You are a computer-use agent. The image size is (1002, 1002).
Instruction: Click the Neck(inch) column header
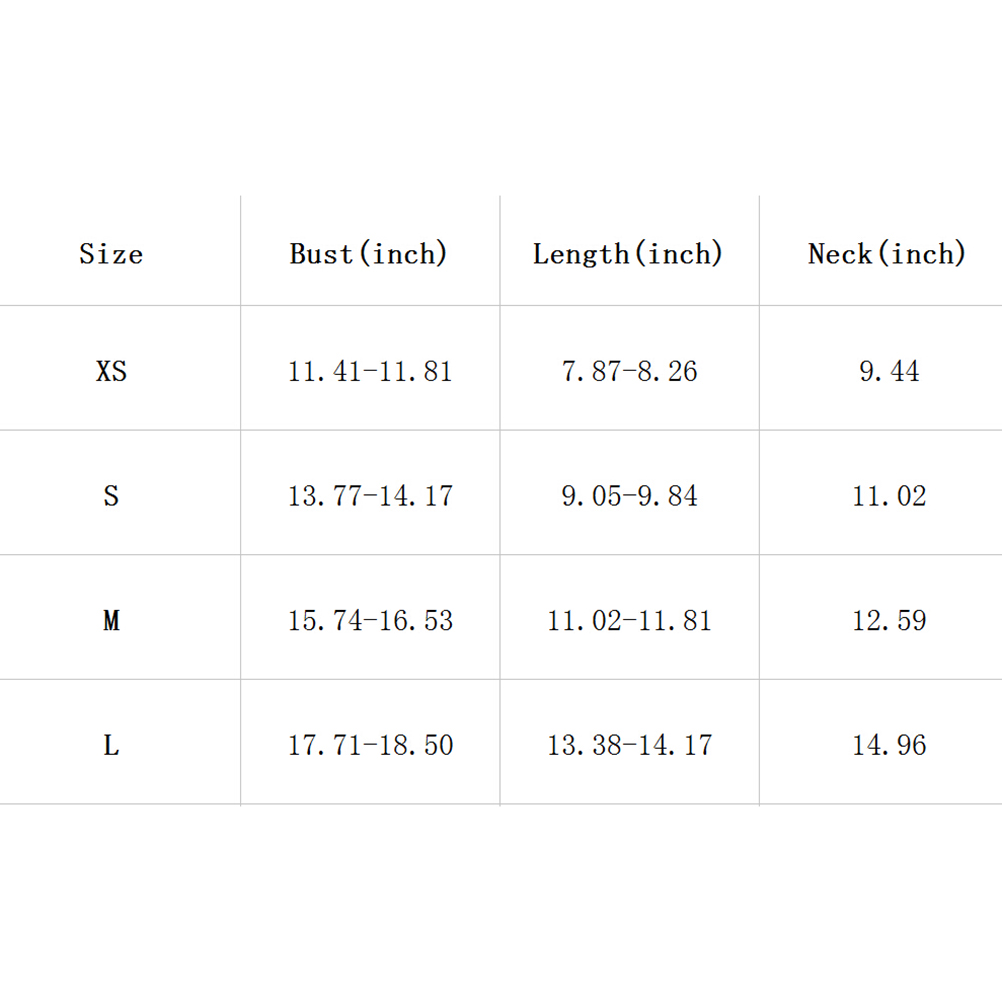[x=887, y=254]
